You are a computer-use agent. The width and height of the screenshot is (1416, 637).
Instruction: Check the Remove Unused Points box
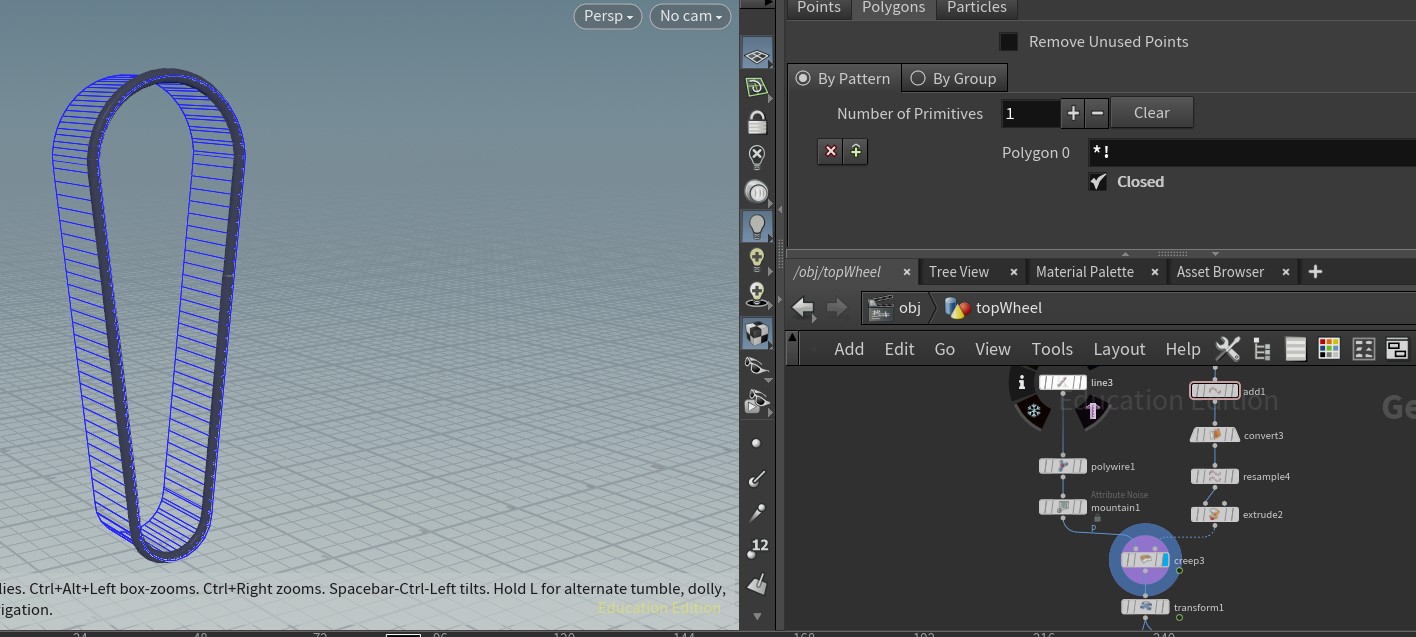coord(1009,42)
